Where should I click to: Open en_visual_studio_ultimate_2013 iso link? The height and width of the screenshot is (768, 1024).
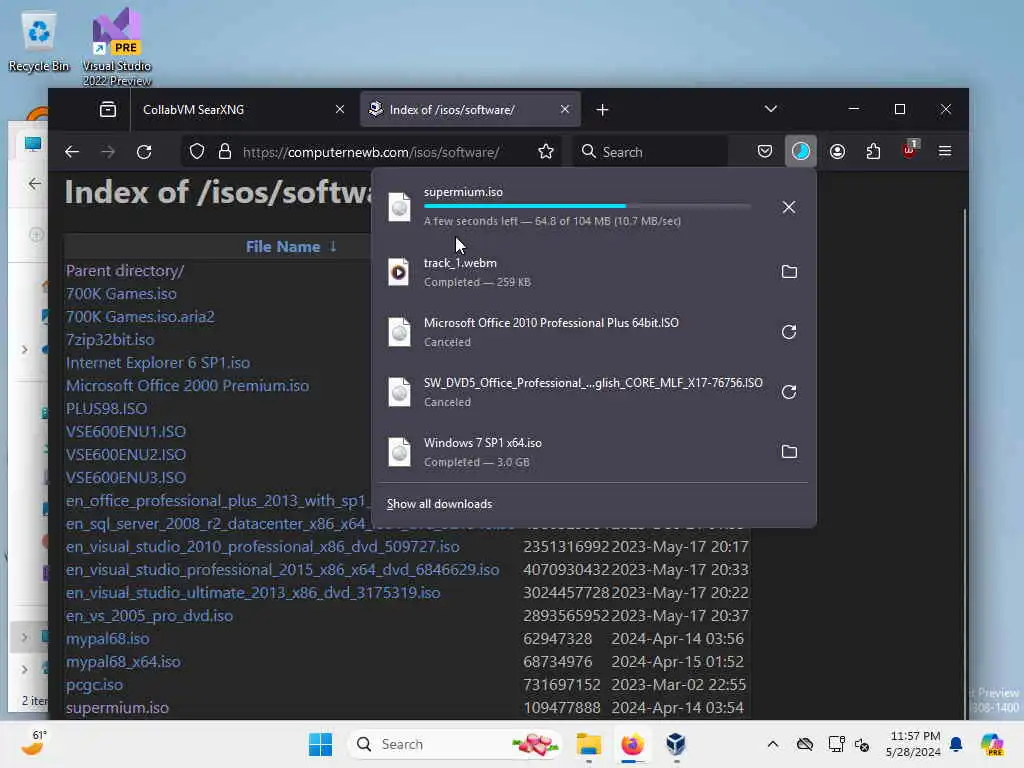[x=253, y=592]
